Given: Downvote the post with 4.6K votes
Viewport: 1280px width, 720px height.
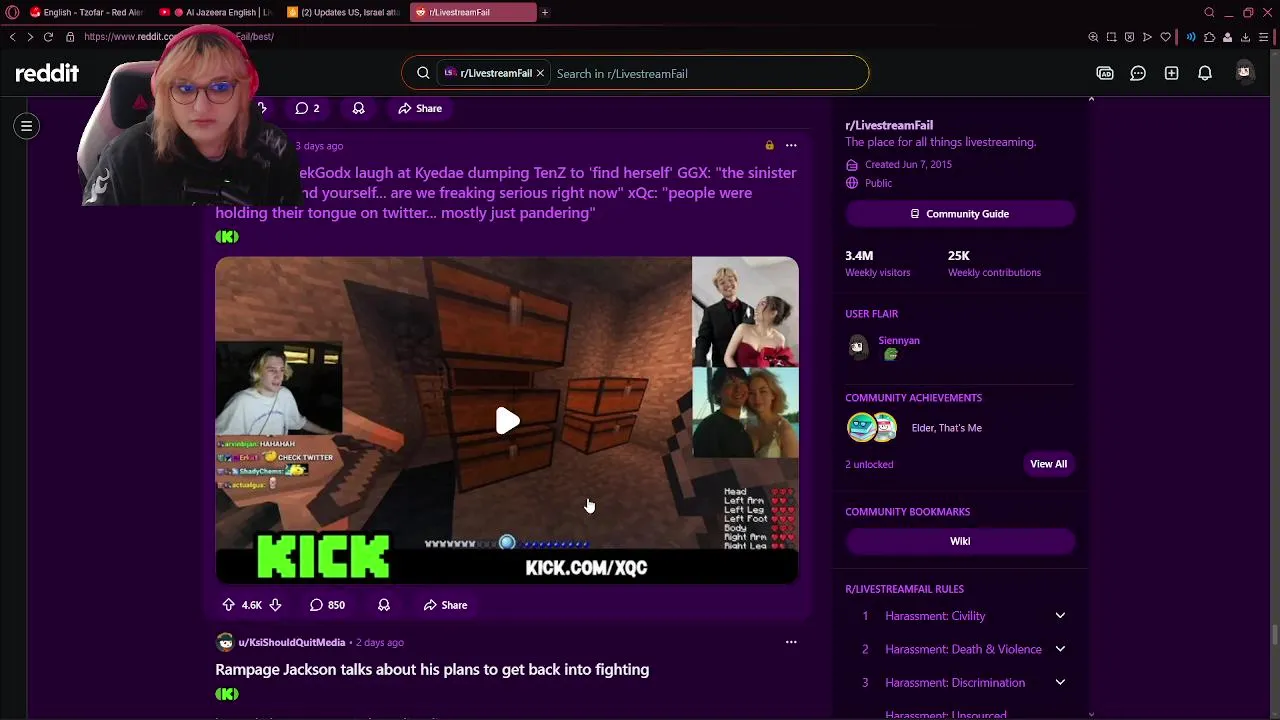Looking at the screenshot, I should click(x=275, y=605).
